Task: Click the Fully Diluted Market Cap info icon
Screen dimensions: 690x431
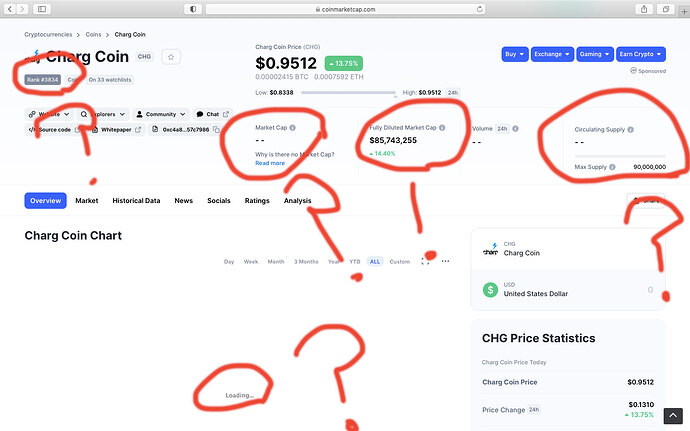Action: [x=442, y=128]
